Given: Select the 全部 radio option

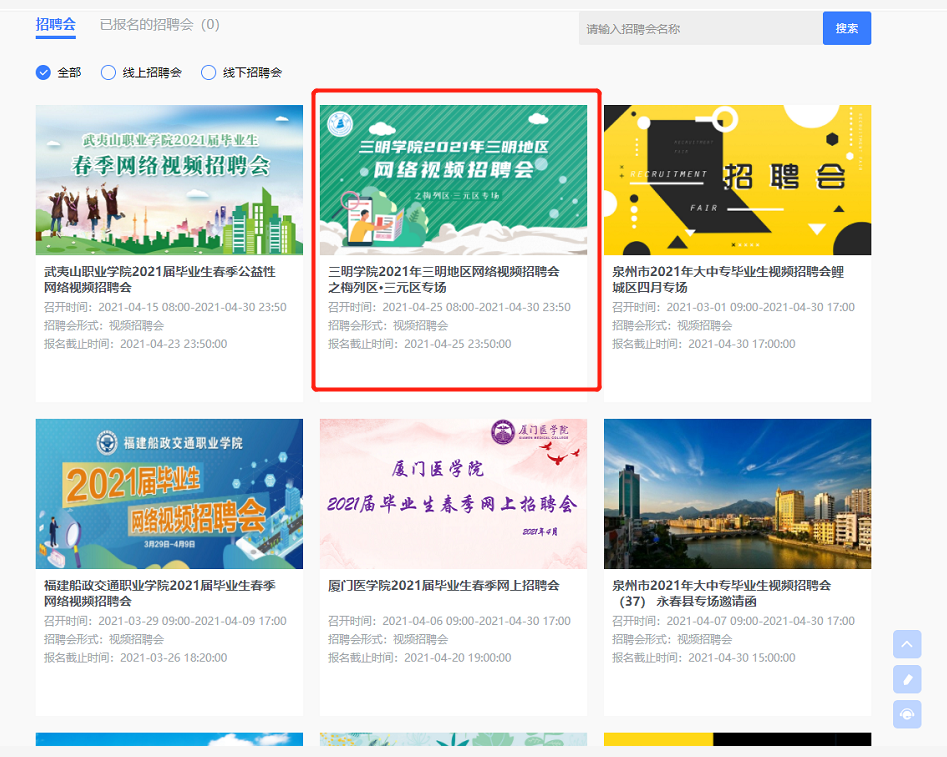Looking at the screenshot, I should tap(43, 72).
